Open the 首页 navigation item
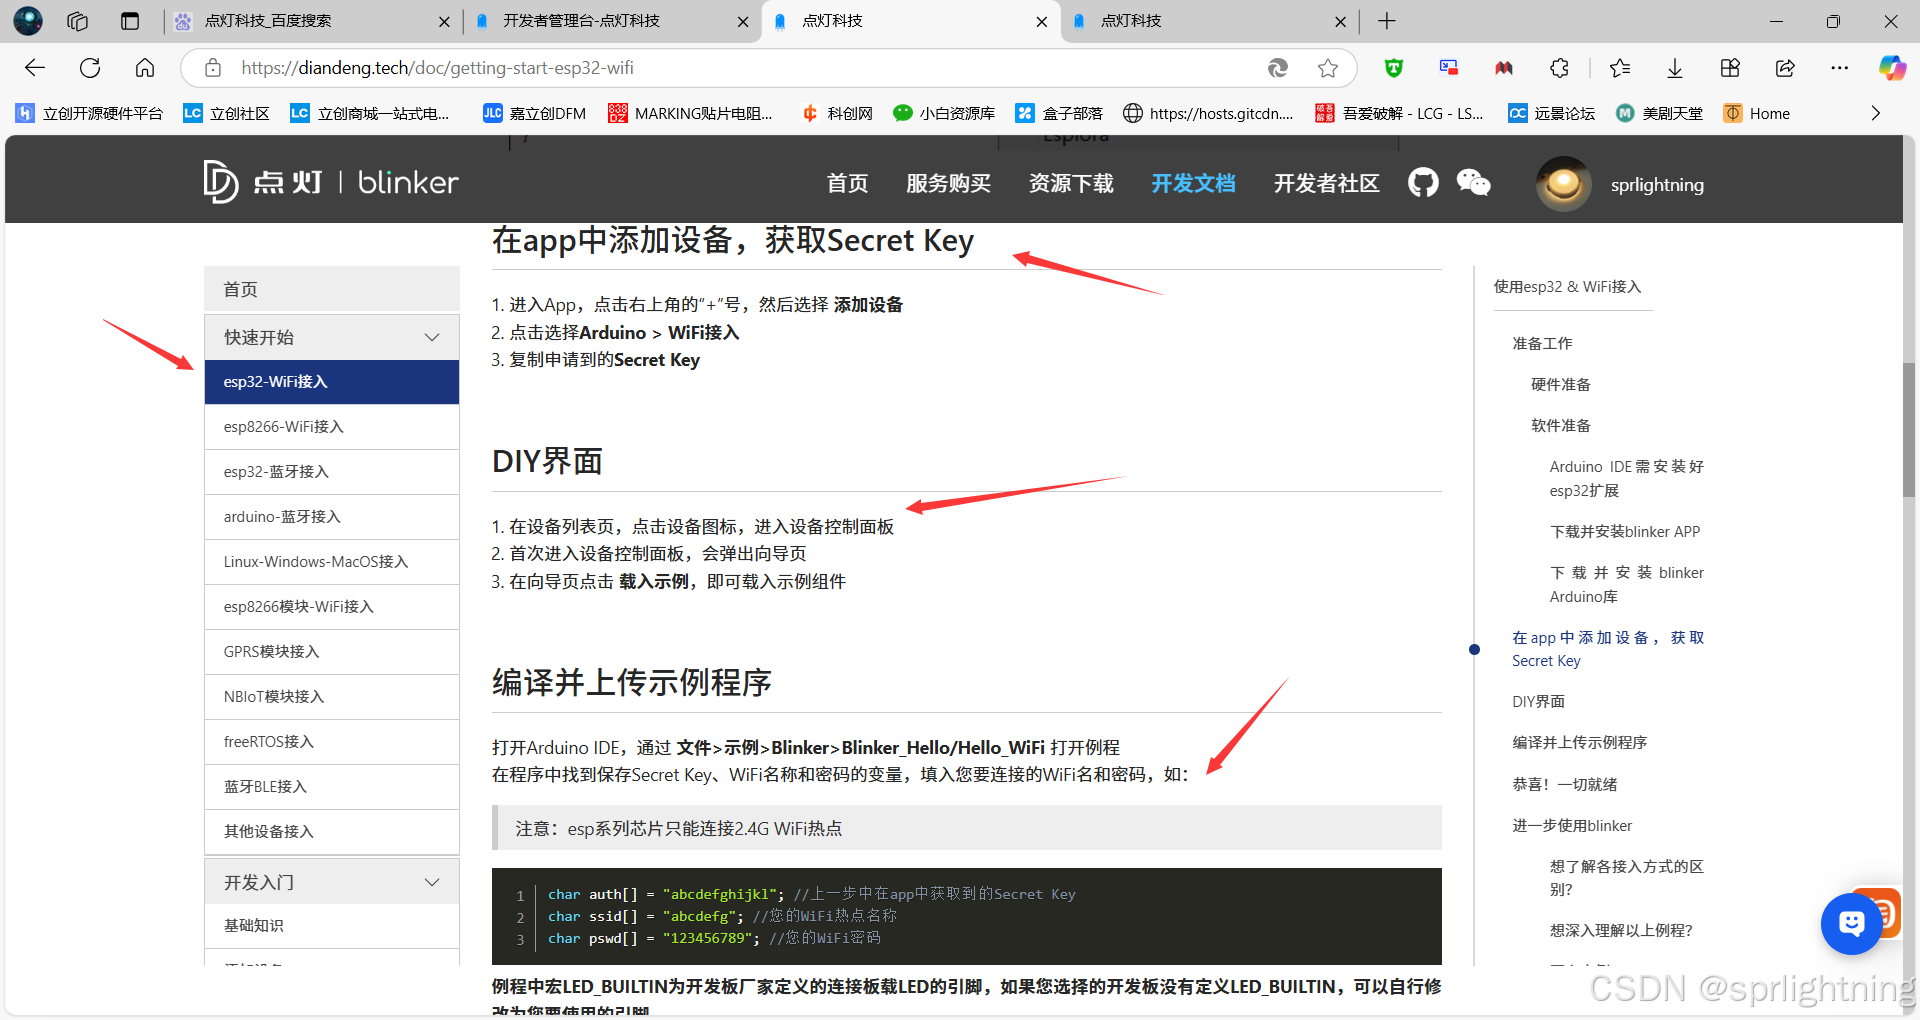 [x=847, y=183]
